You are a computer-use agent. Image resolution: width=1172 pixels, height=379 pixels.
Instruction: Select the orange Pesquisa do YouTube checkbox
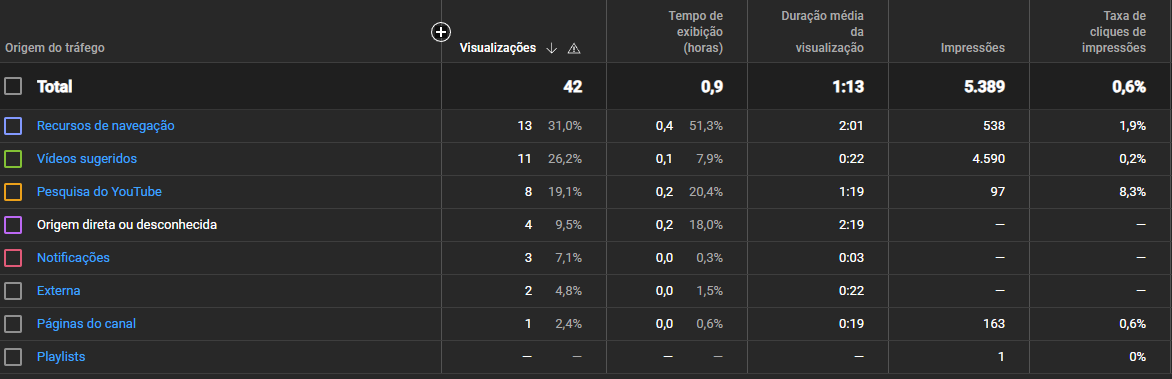[x=13, y=191]
